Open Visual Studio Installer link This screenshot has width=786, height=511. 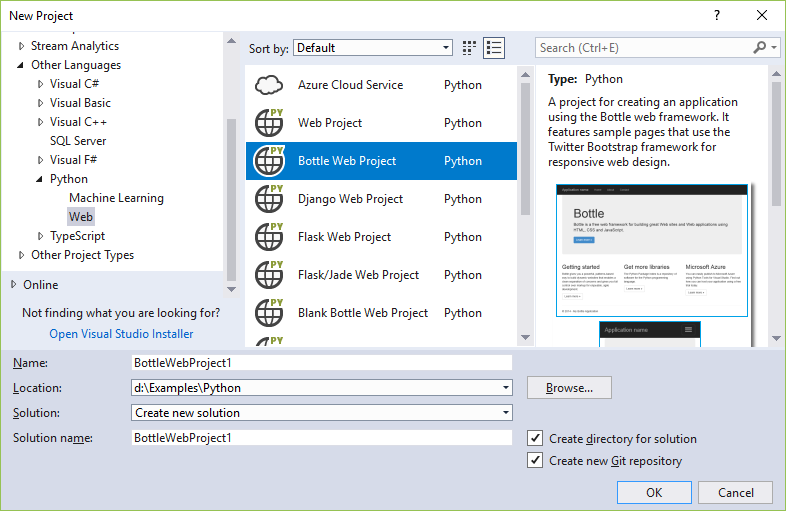[121, 334]
